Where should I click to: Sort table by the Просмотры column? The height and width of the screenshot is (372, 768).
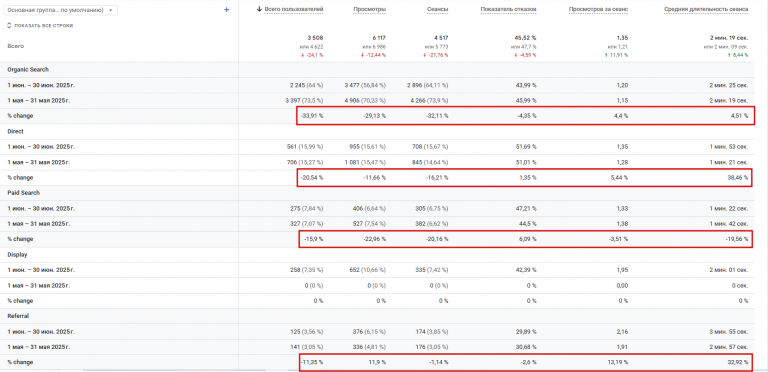369,9
